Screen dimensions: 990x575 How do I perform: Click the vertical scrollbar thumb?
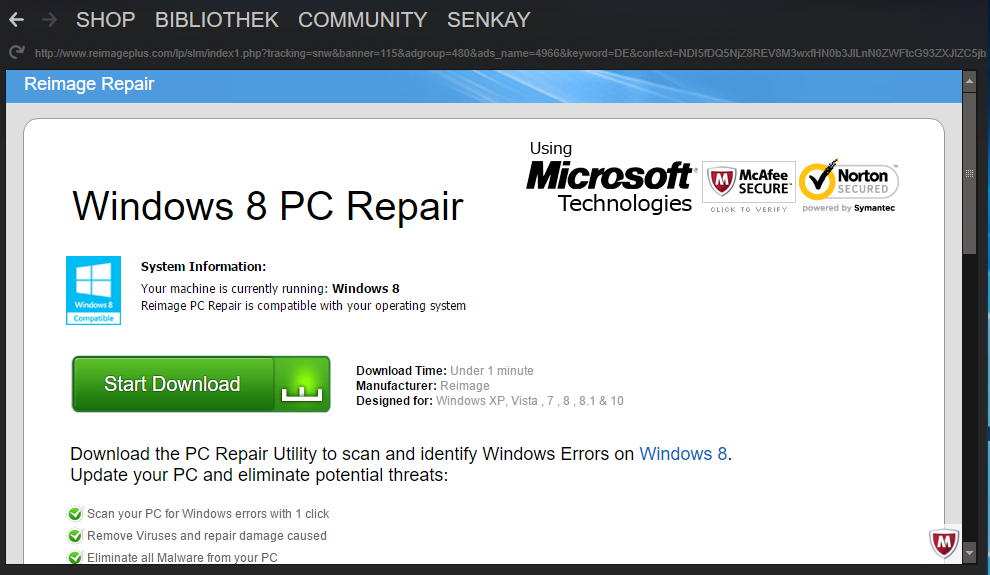970,172
